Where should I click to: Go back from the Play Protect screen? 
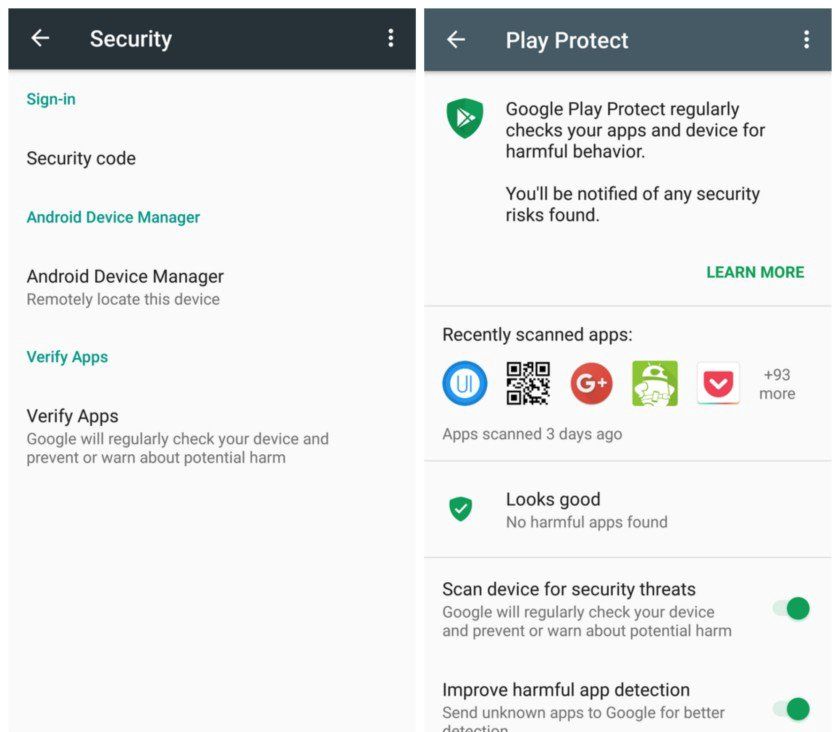456,40
